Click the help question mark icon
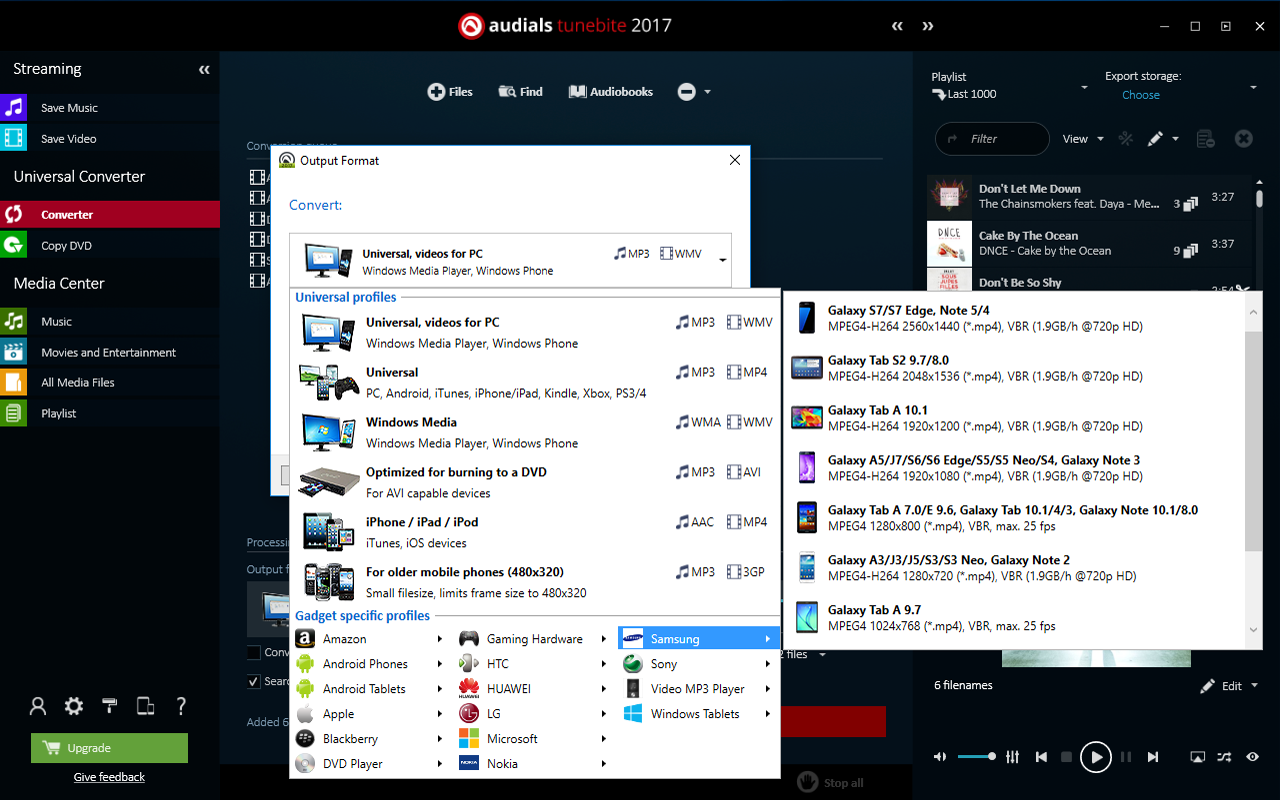 [x=181, y=706]
